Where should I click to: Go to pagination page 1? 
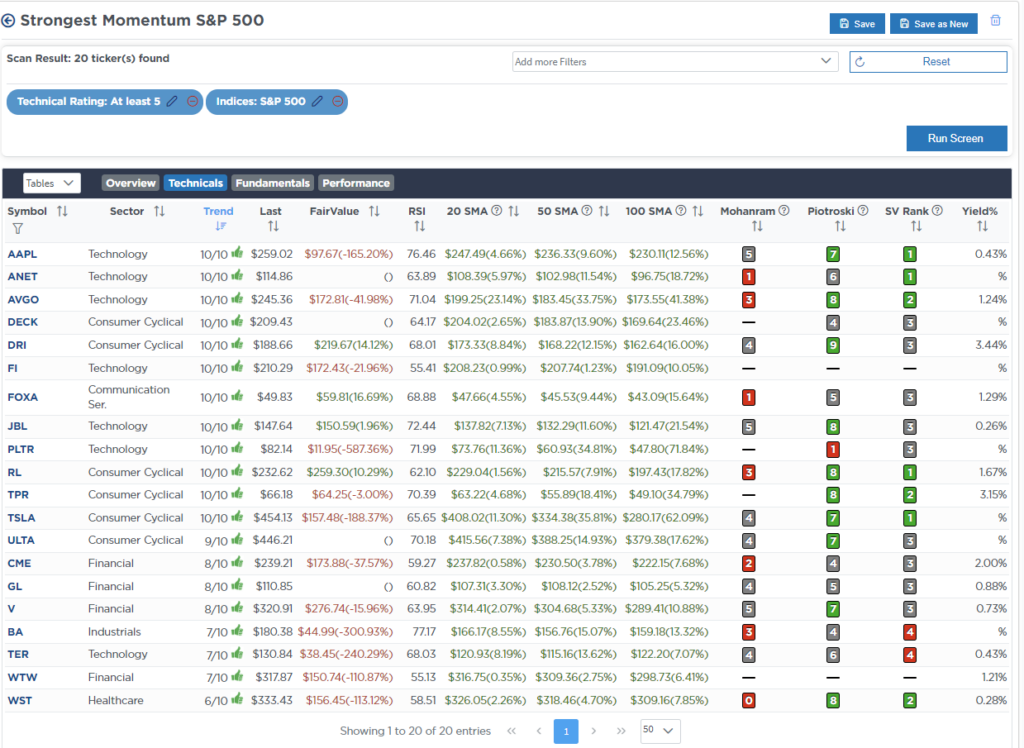tap(566, 731)
